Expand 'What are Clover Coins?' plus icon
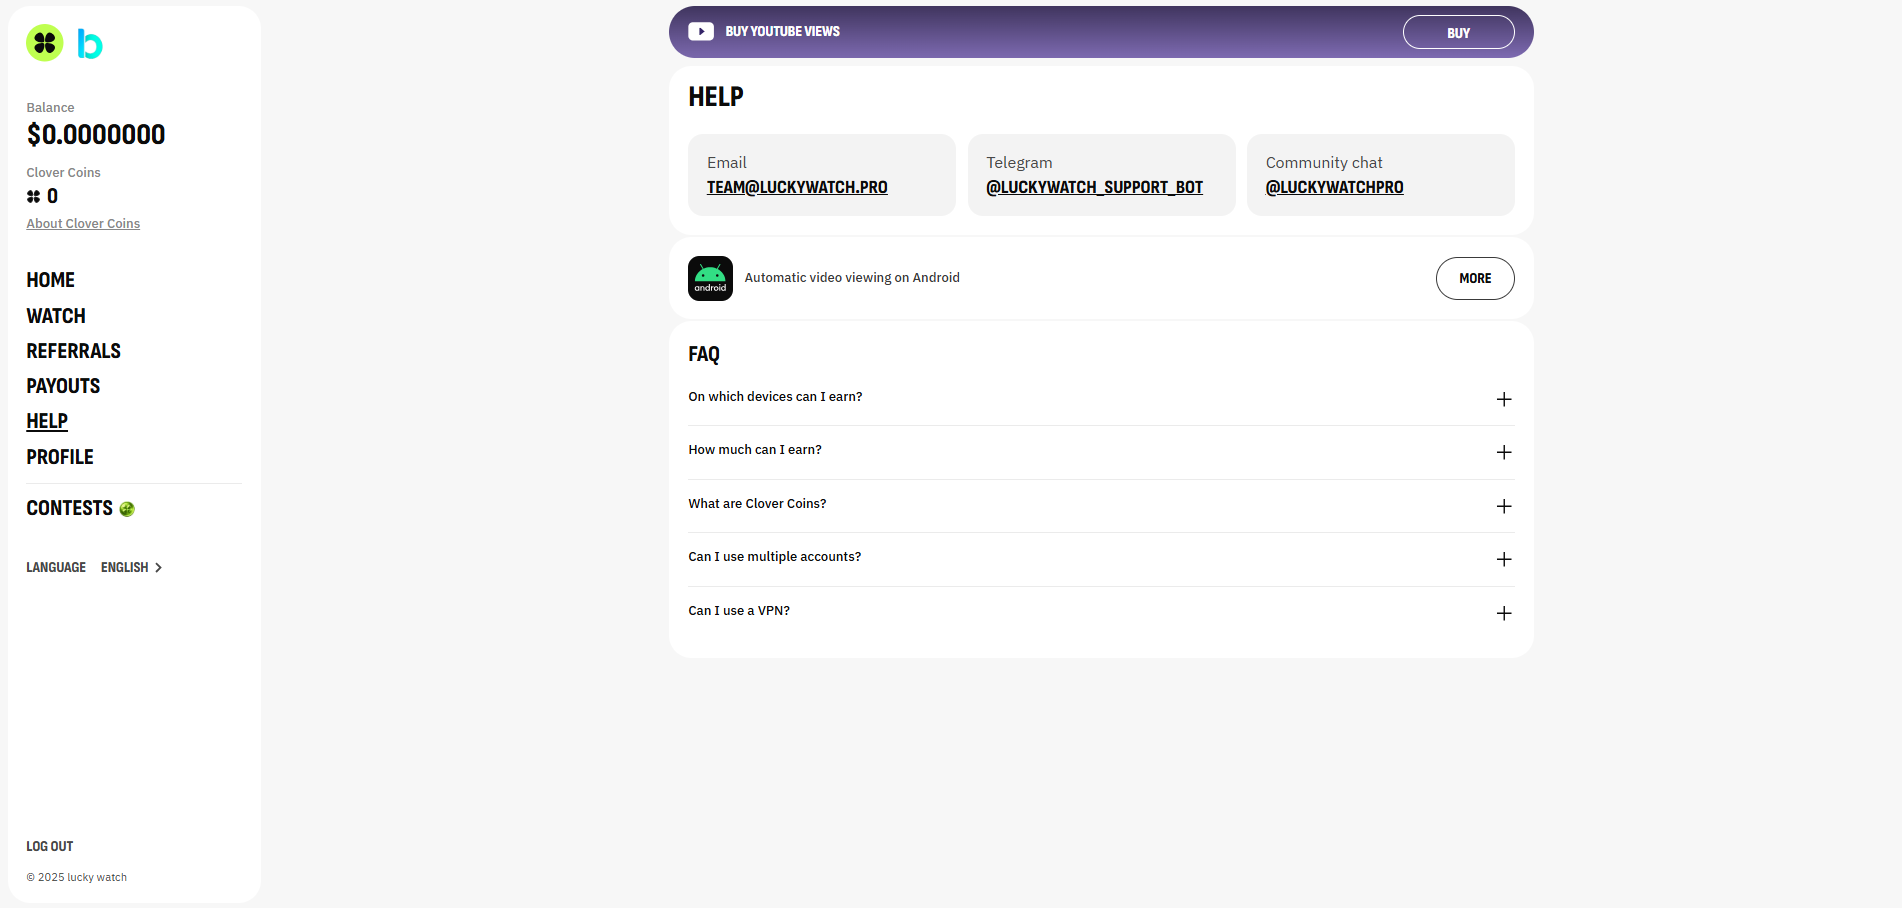 [x=1503, y=506]
